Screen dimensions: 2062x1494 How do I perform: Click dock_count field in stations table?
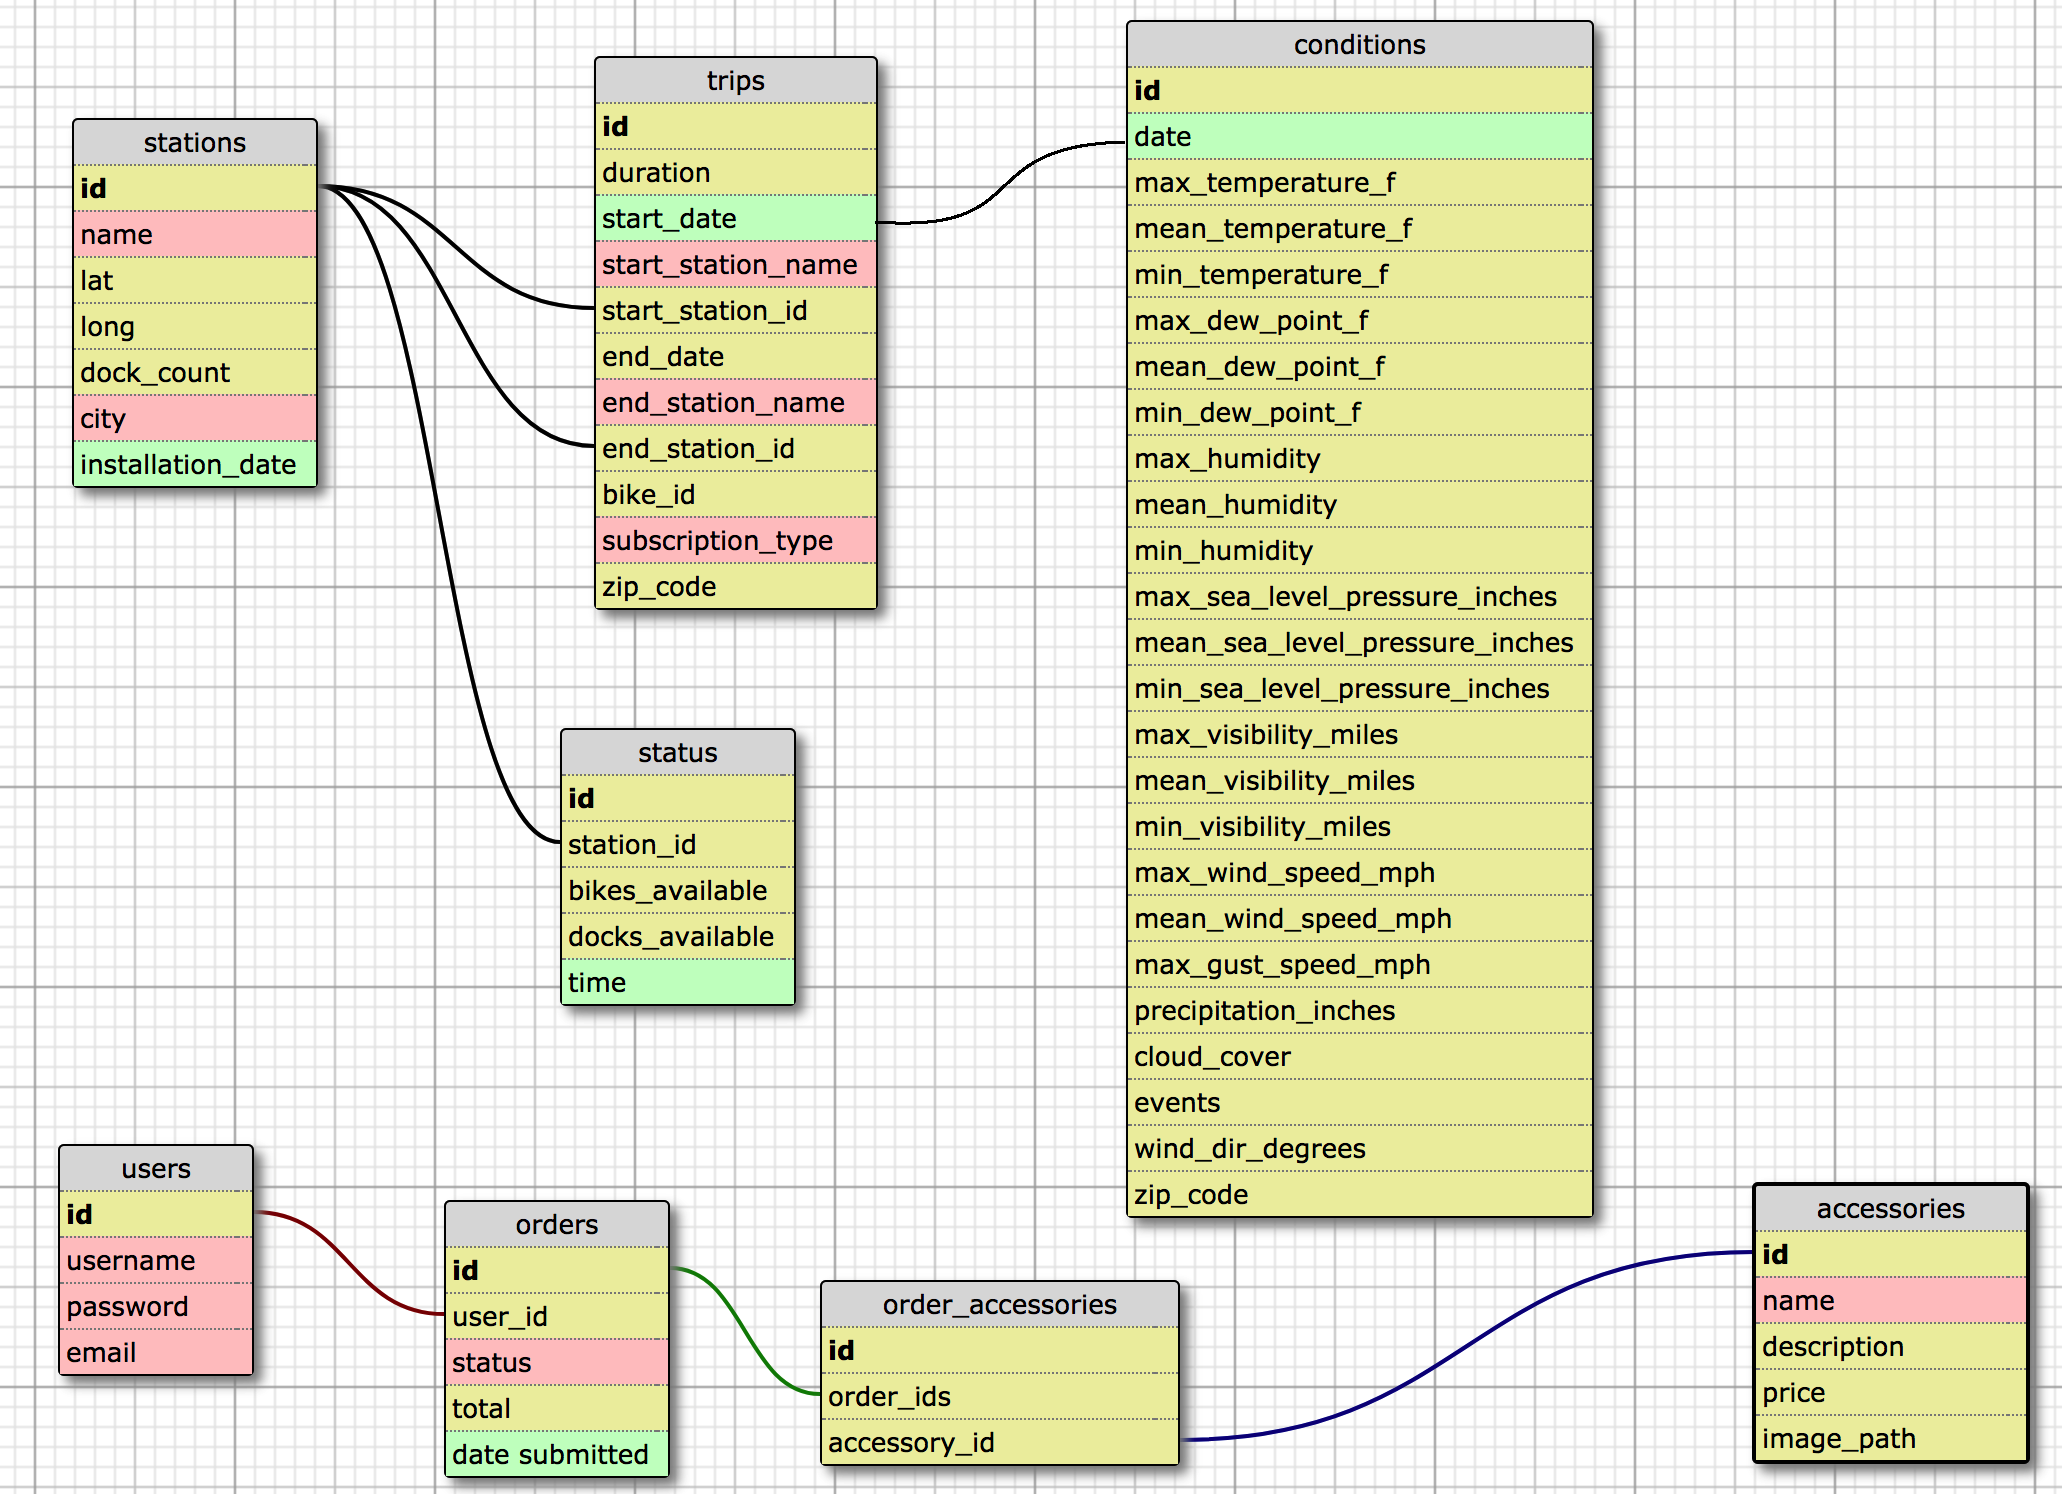click(195, 372)
